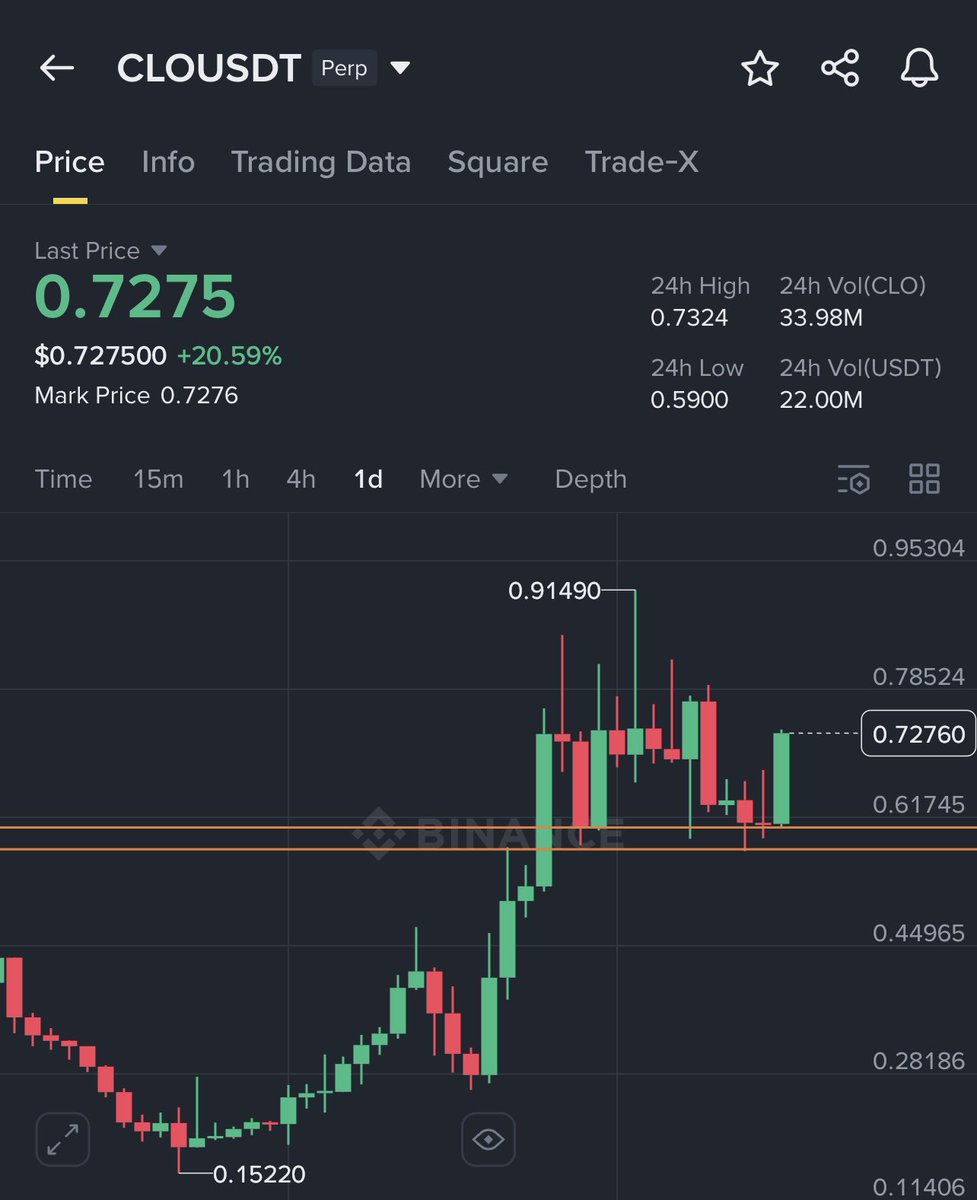Select the 15m candle interval

[x=158, y=479]
